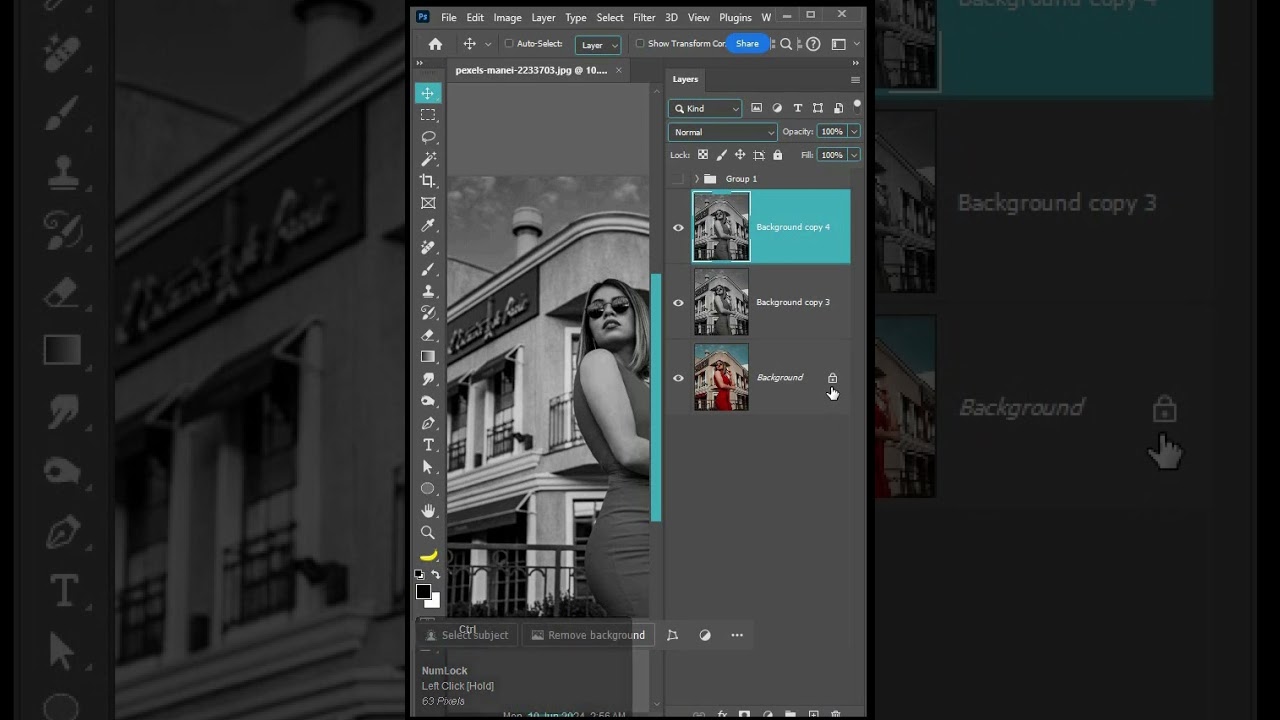Open the Filter menu

(643, 17)
